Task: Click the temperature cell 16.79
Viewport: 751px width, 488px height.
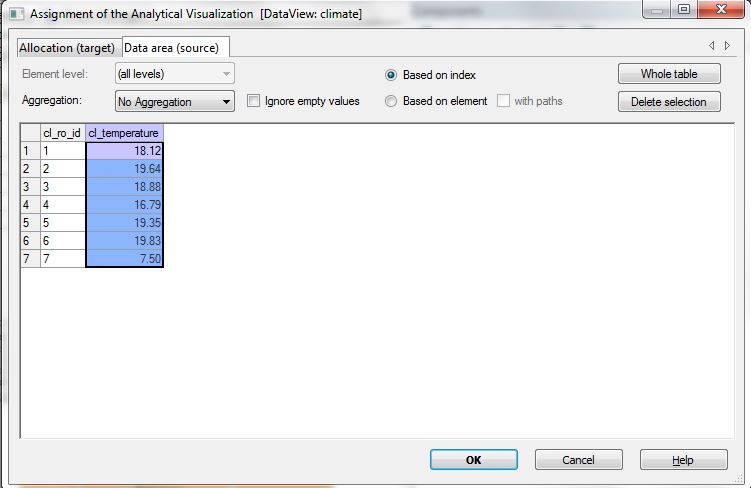Action: tap(125, 204)
